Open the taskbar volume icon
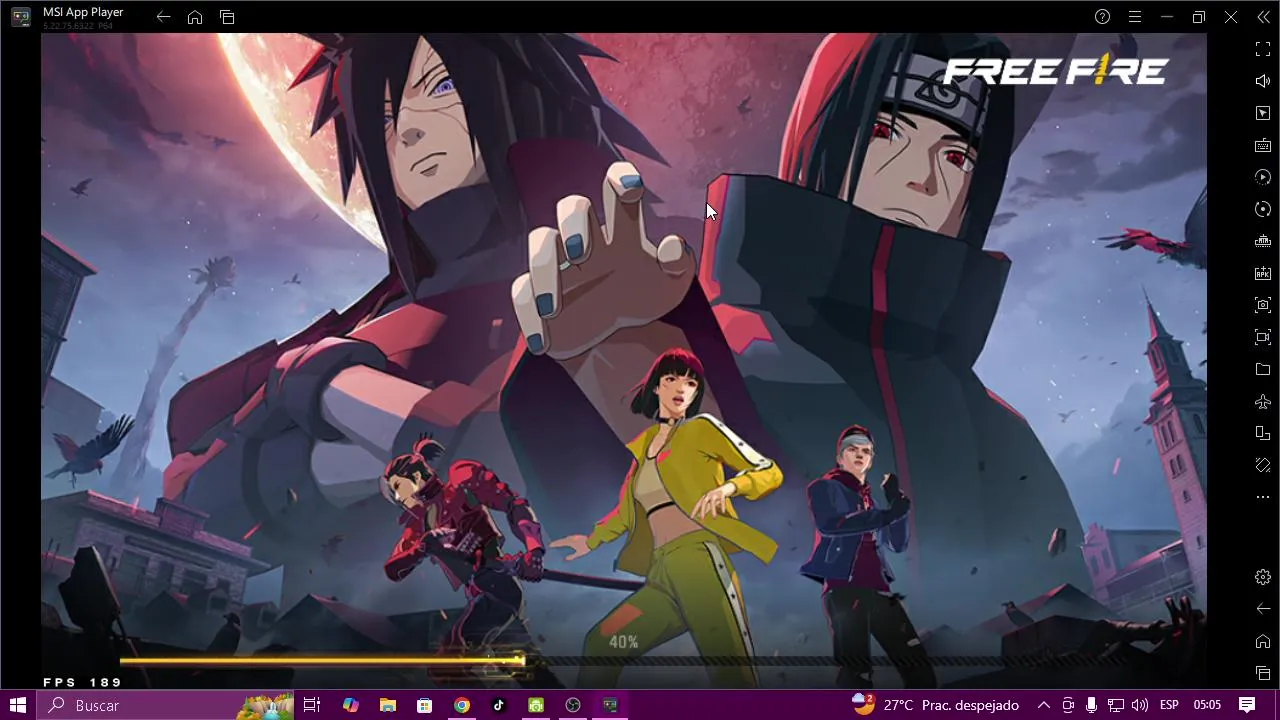 (1140, 705)
